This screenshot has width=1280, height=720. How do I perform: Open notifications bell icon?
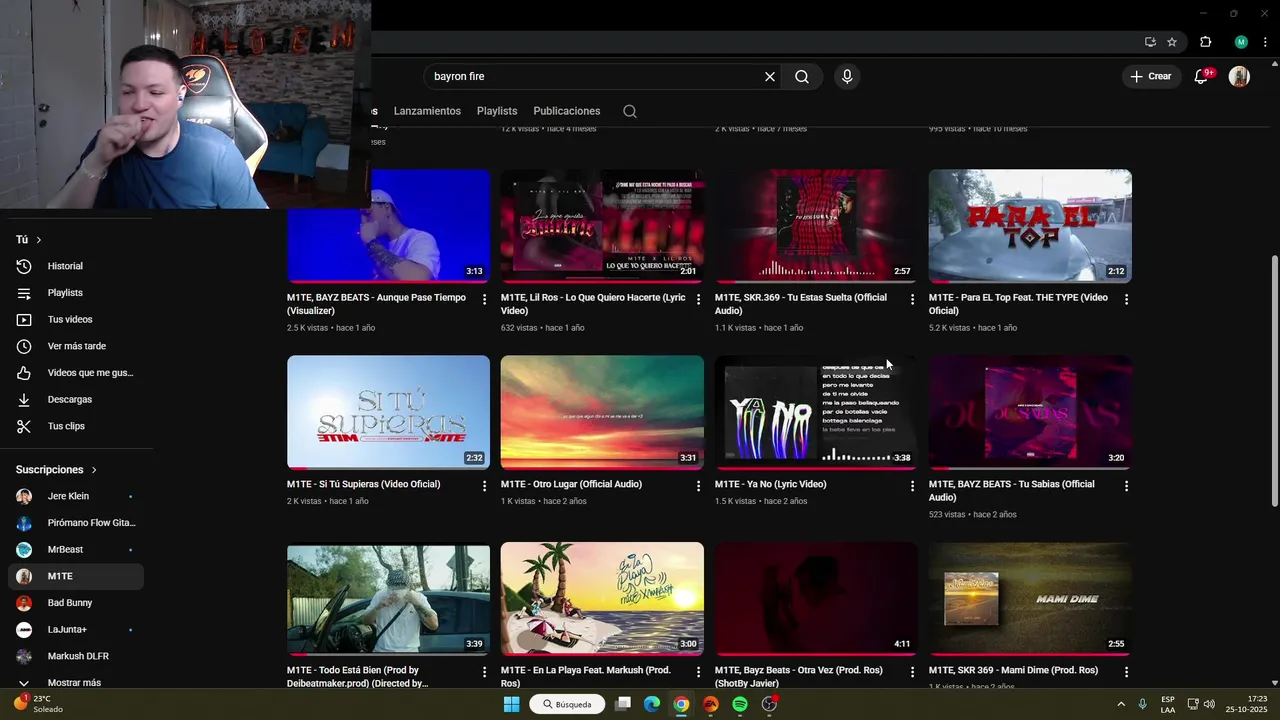[1202, 76]
